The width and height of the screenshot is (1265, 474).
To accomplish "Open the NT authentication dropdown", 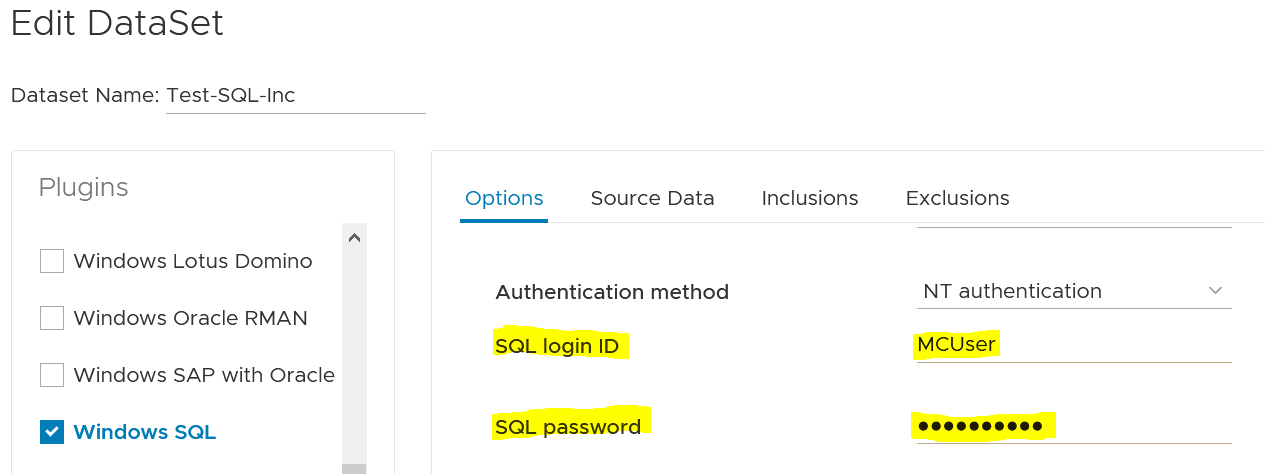I will click(x=1060, y=291).
